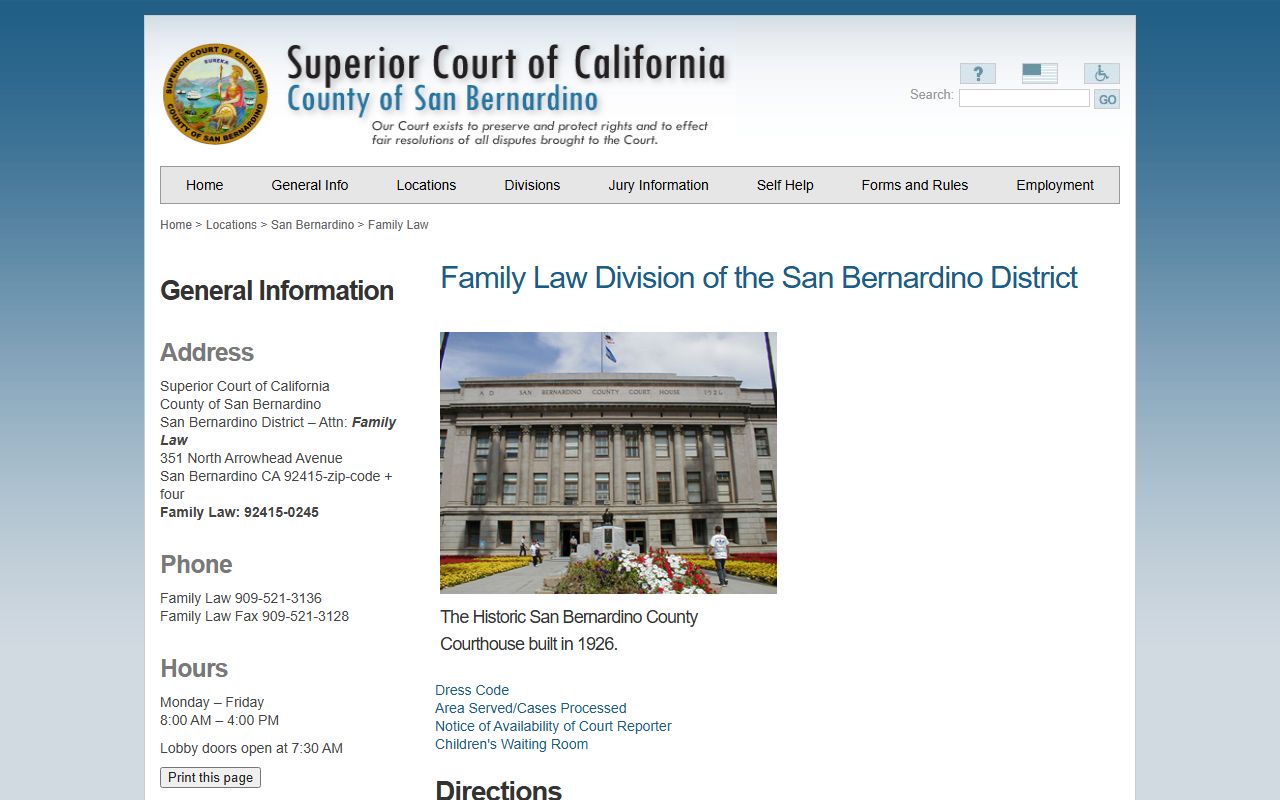Click the courthouse photo

[x=608, y=463]
